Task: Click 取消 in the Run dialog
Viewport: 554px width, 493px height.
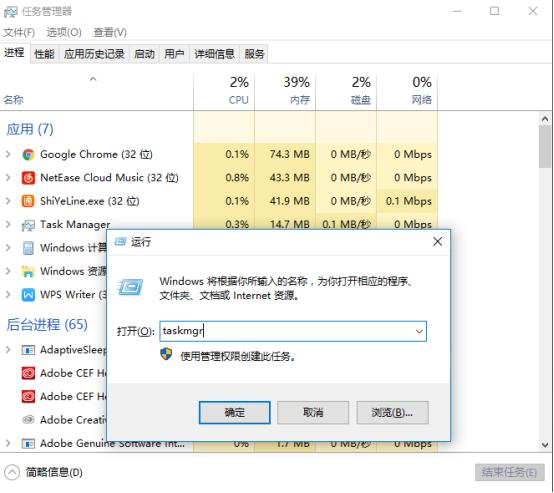Action: point(313,412)
